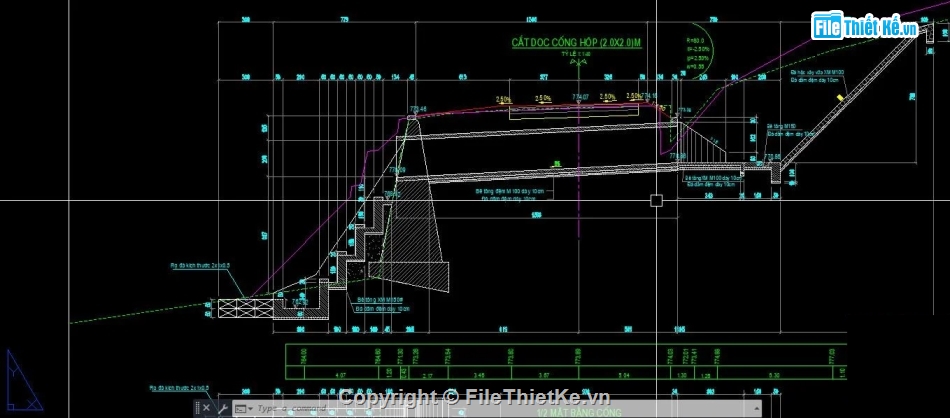
Task: Click the 'Type a command' input field
Action: click(497, 409)
